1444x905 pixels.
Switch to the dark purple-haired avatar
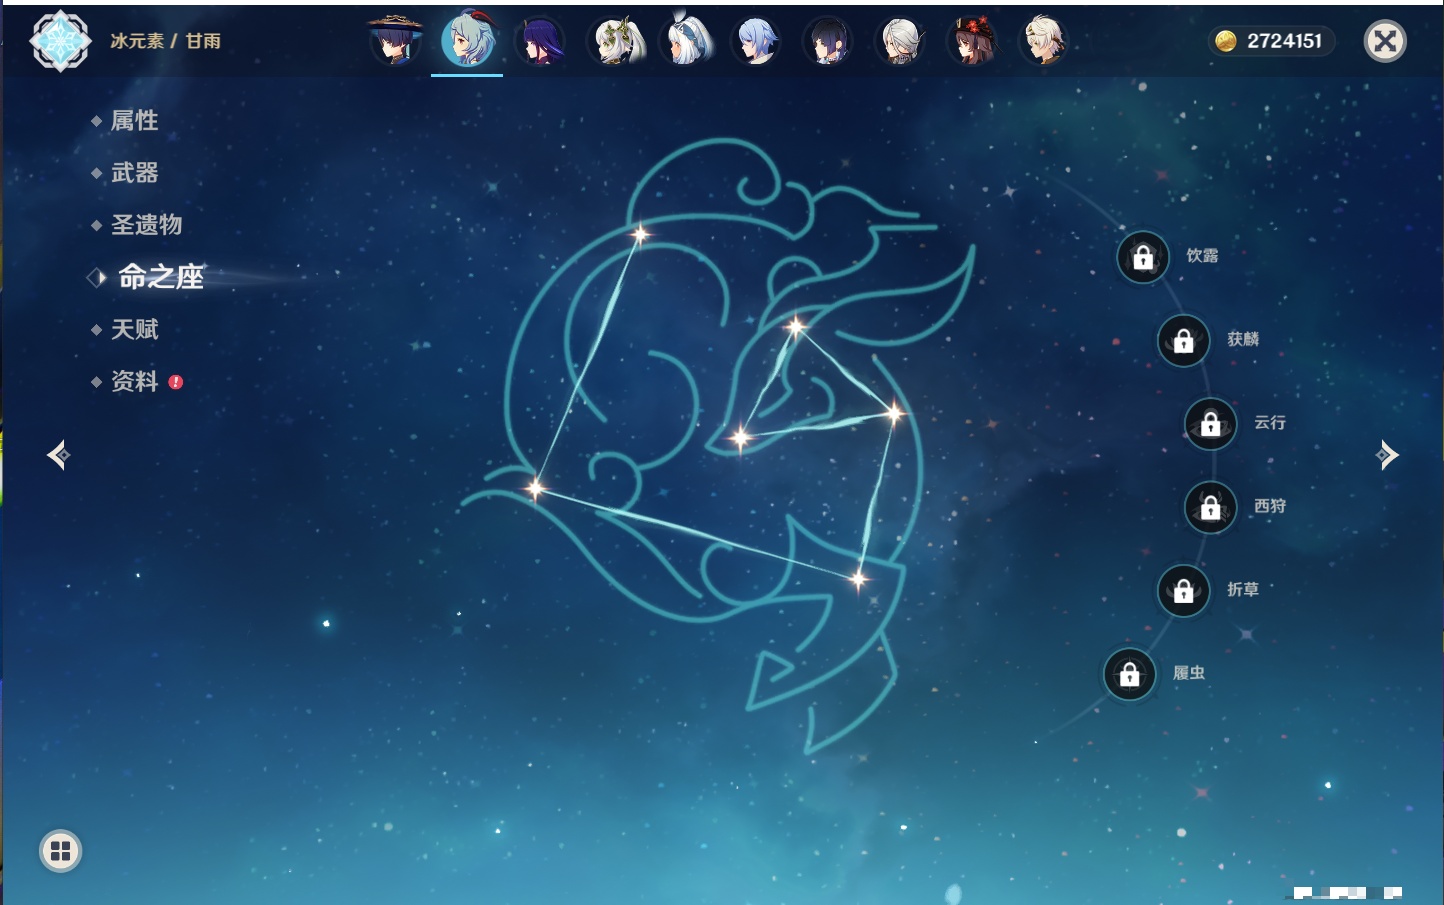coord(540,42)
